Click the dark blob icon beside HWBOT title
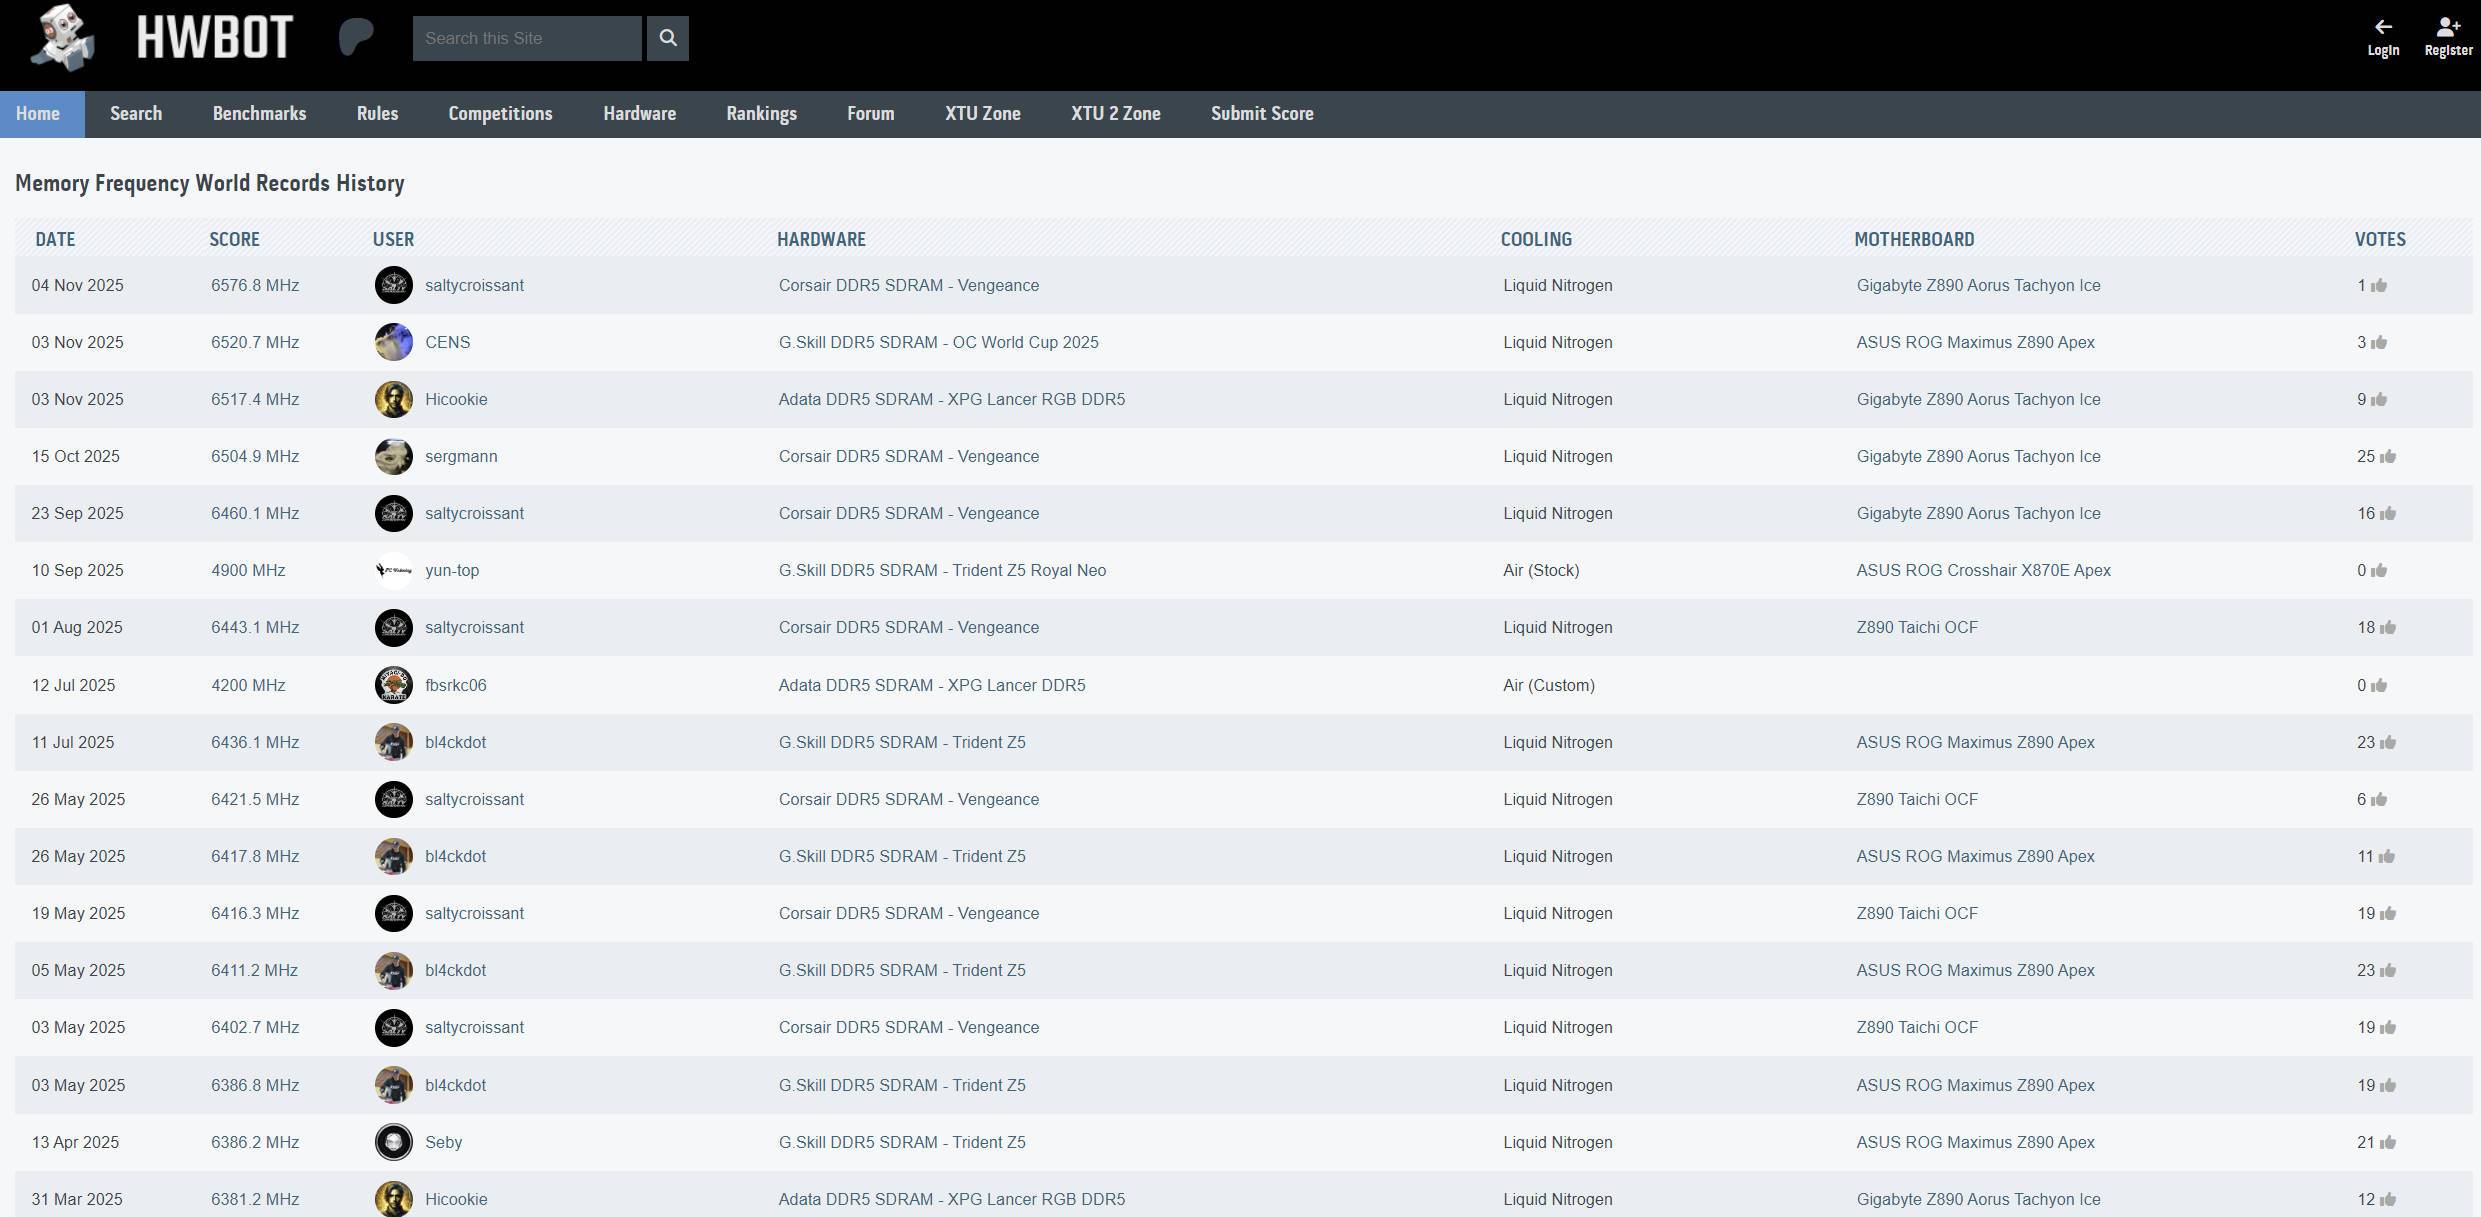 pyautogui.click(x=356, y=37)
